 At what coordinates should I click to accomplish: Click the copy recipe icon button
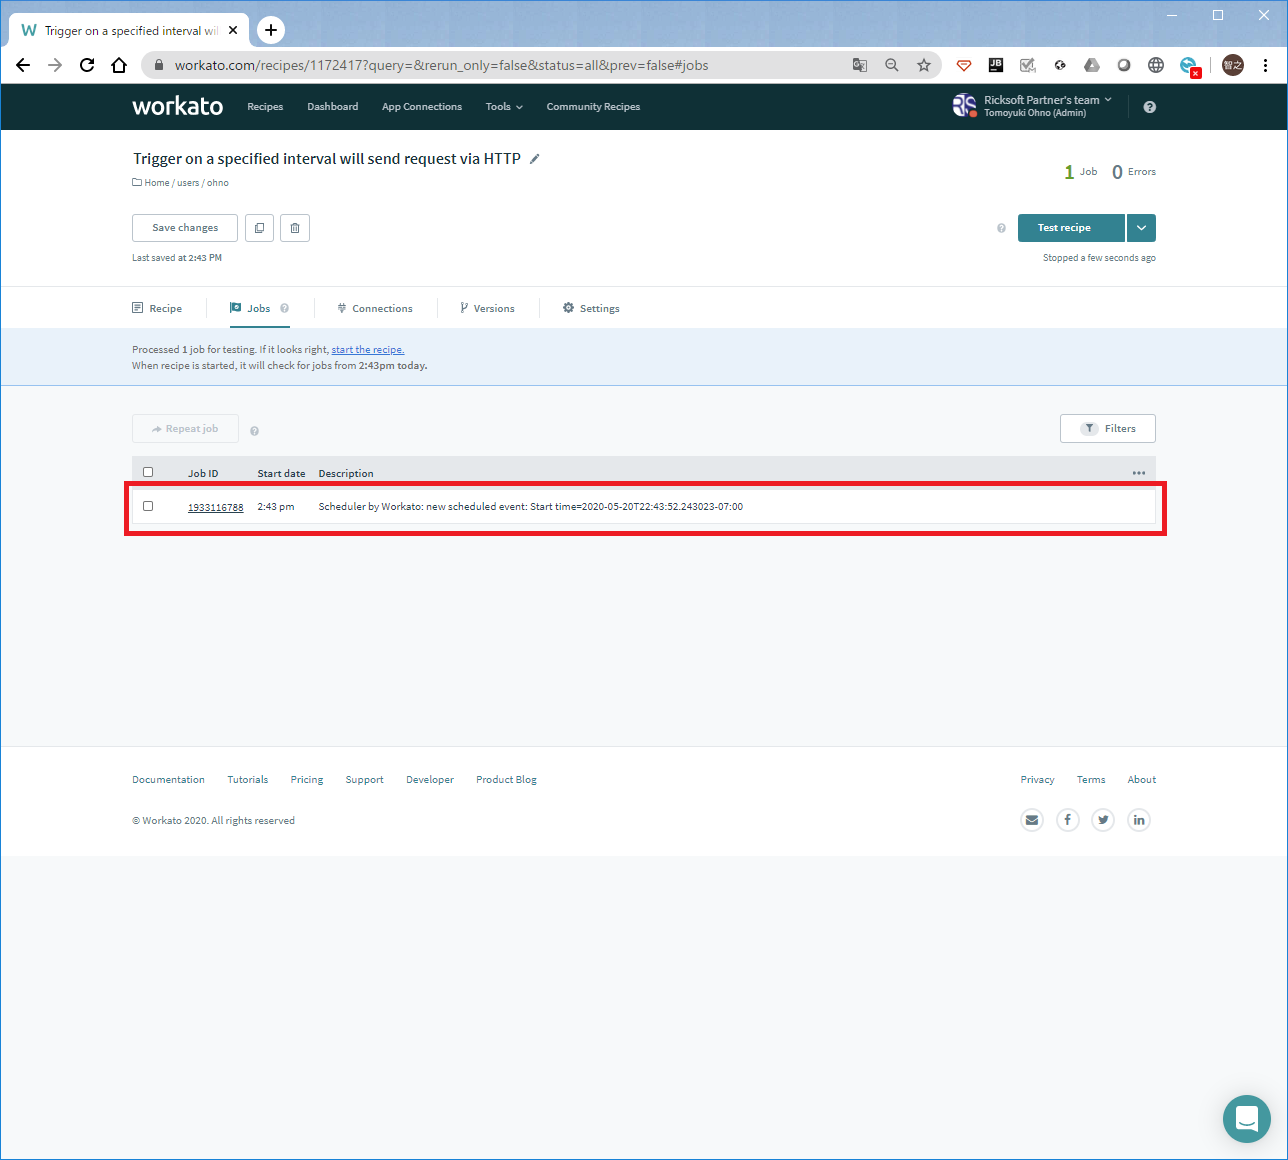pyautogui.click(x=259, y=228)
